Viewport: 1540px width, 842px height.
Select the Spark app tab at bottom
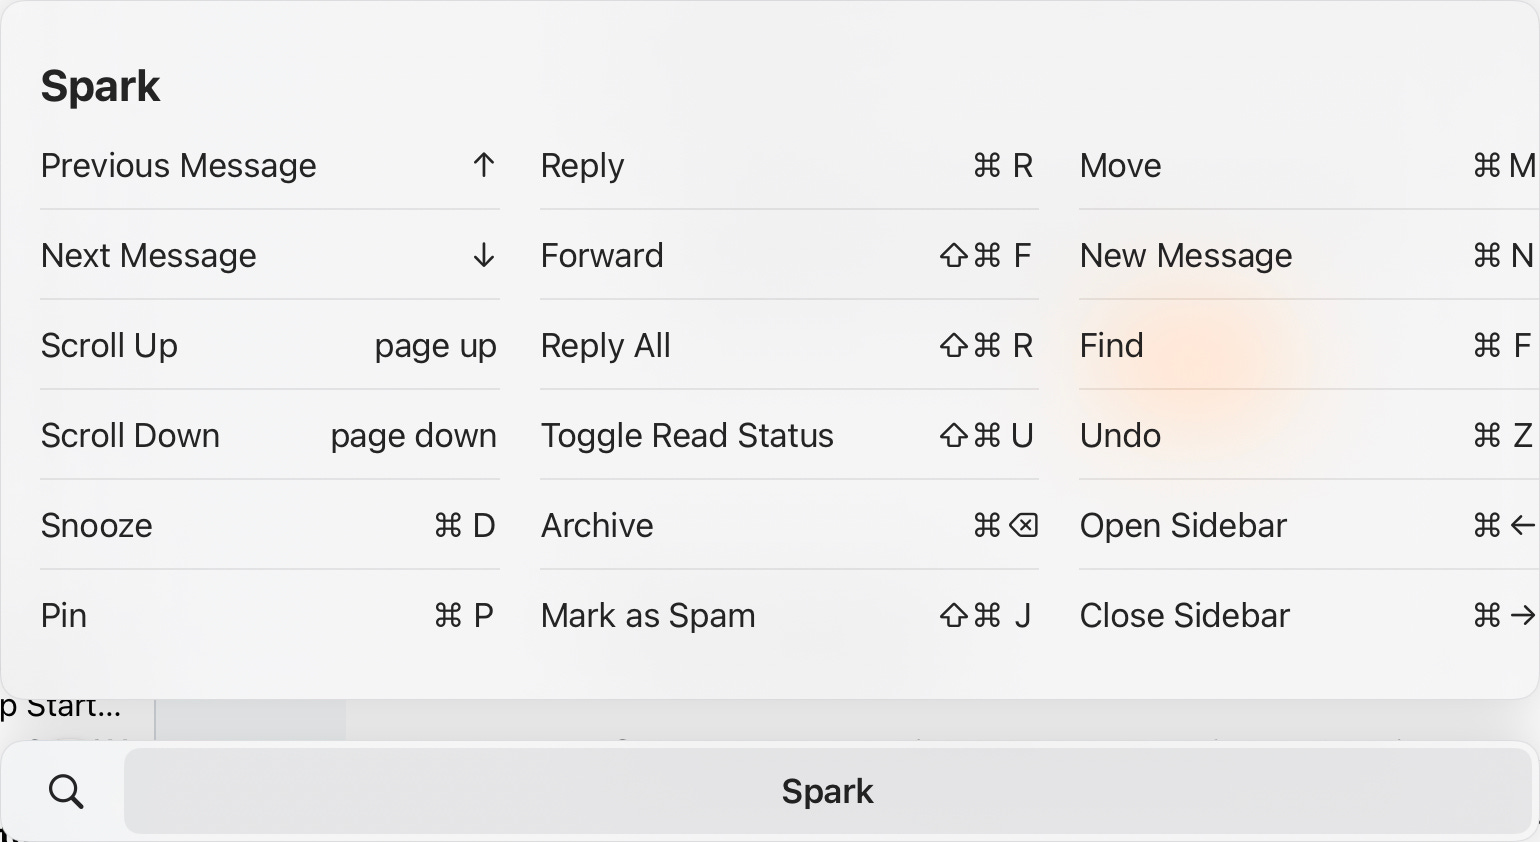tap(827, 791)
